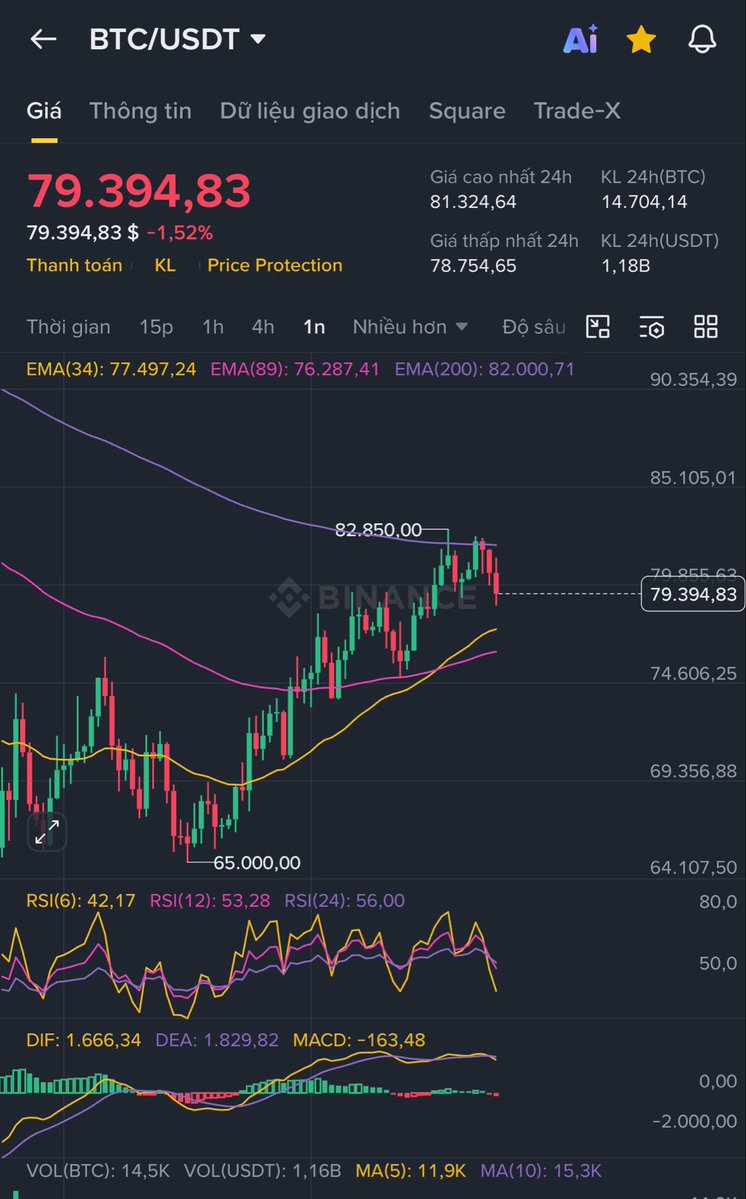The width and height of the screenshot is (746, 1199).
Task: Open the BTC/USDT pair selector dropdown
Action: [177, 39]
